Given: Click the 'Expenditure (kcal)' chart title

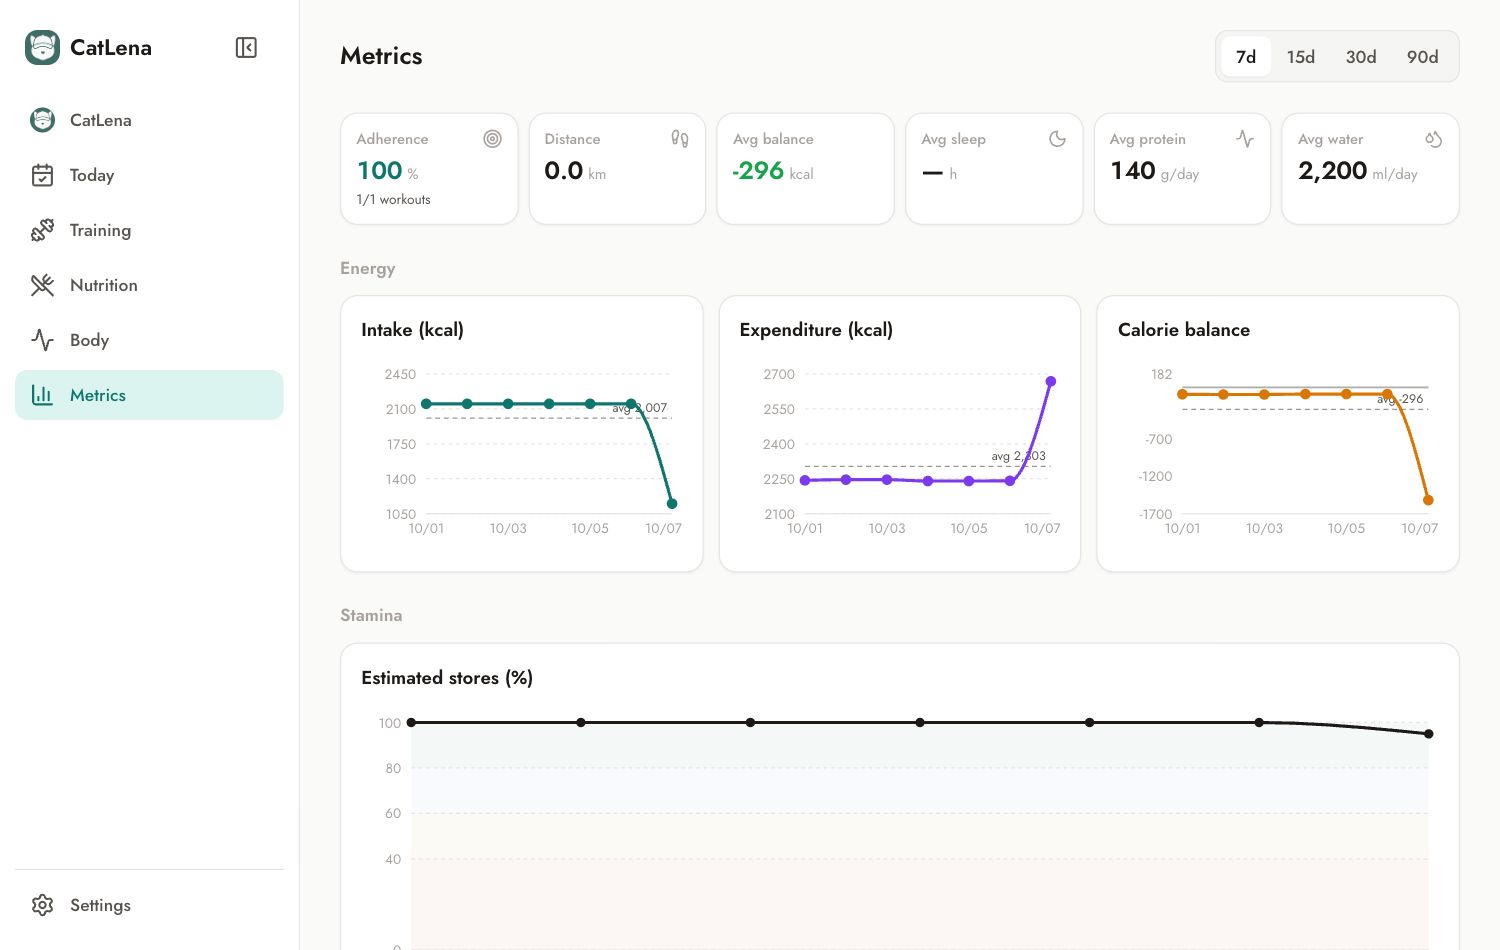Looking at the screenshot, I should tap(816, 330).
